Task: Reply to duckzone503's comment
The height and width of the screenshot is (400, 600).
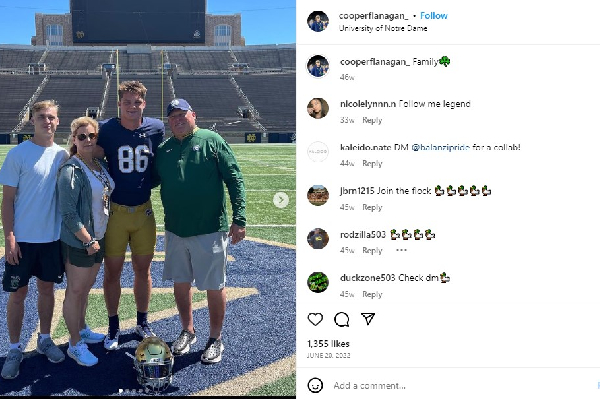Action: tap(372, 294)
